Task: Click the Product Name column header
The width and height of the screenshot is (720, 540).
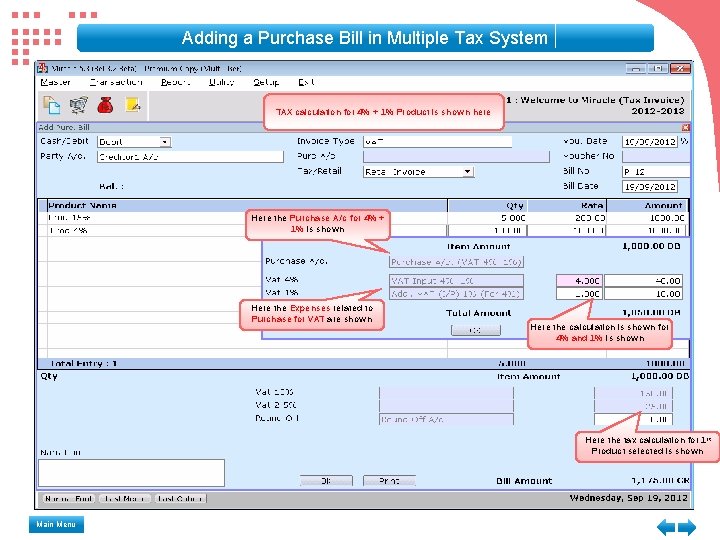Action: 247,205
